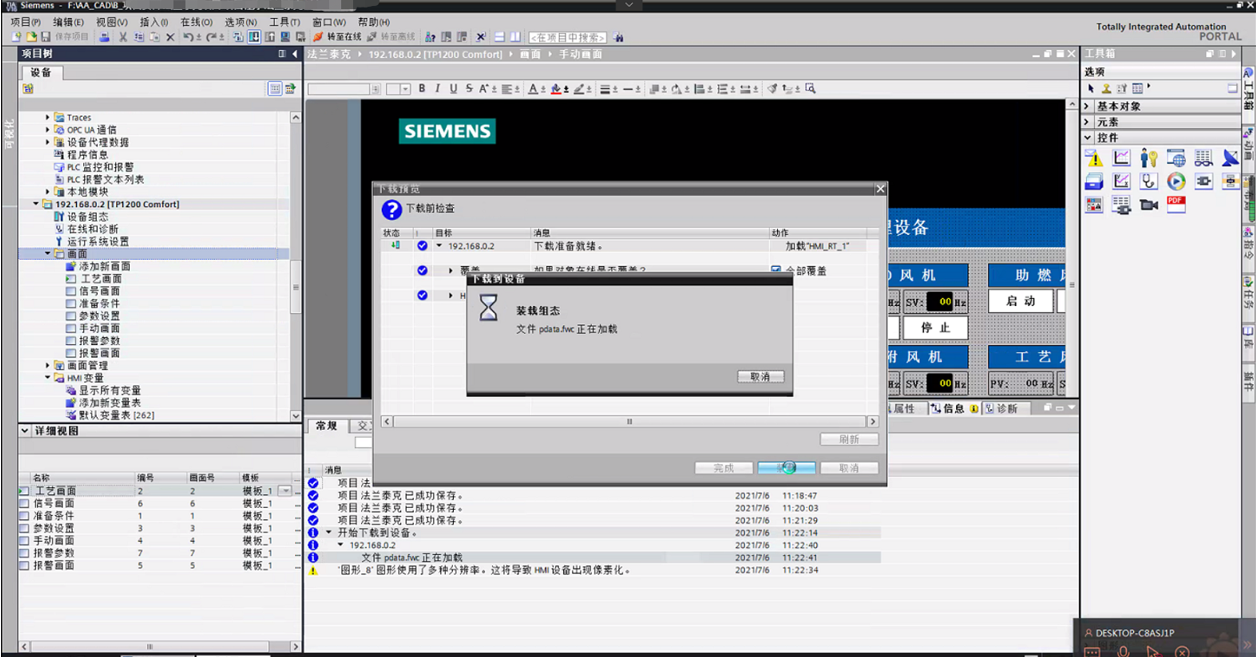Screen dimensions: 1256x657
Task: Click the 启动 button on the HMI screen
Action: 1020,301
